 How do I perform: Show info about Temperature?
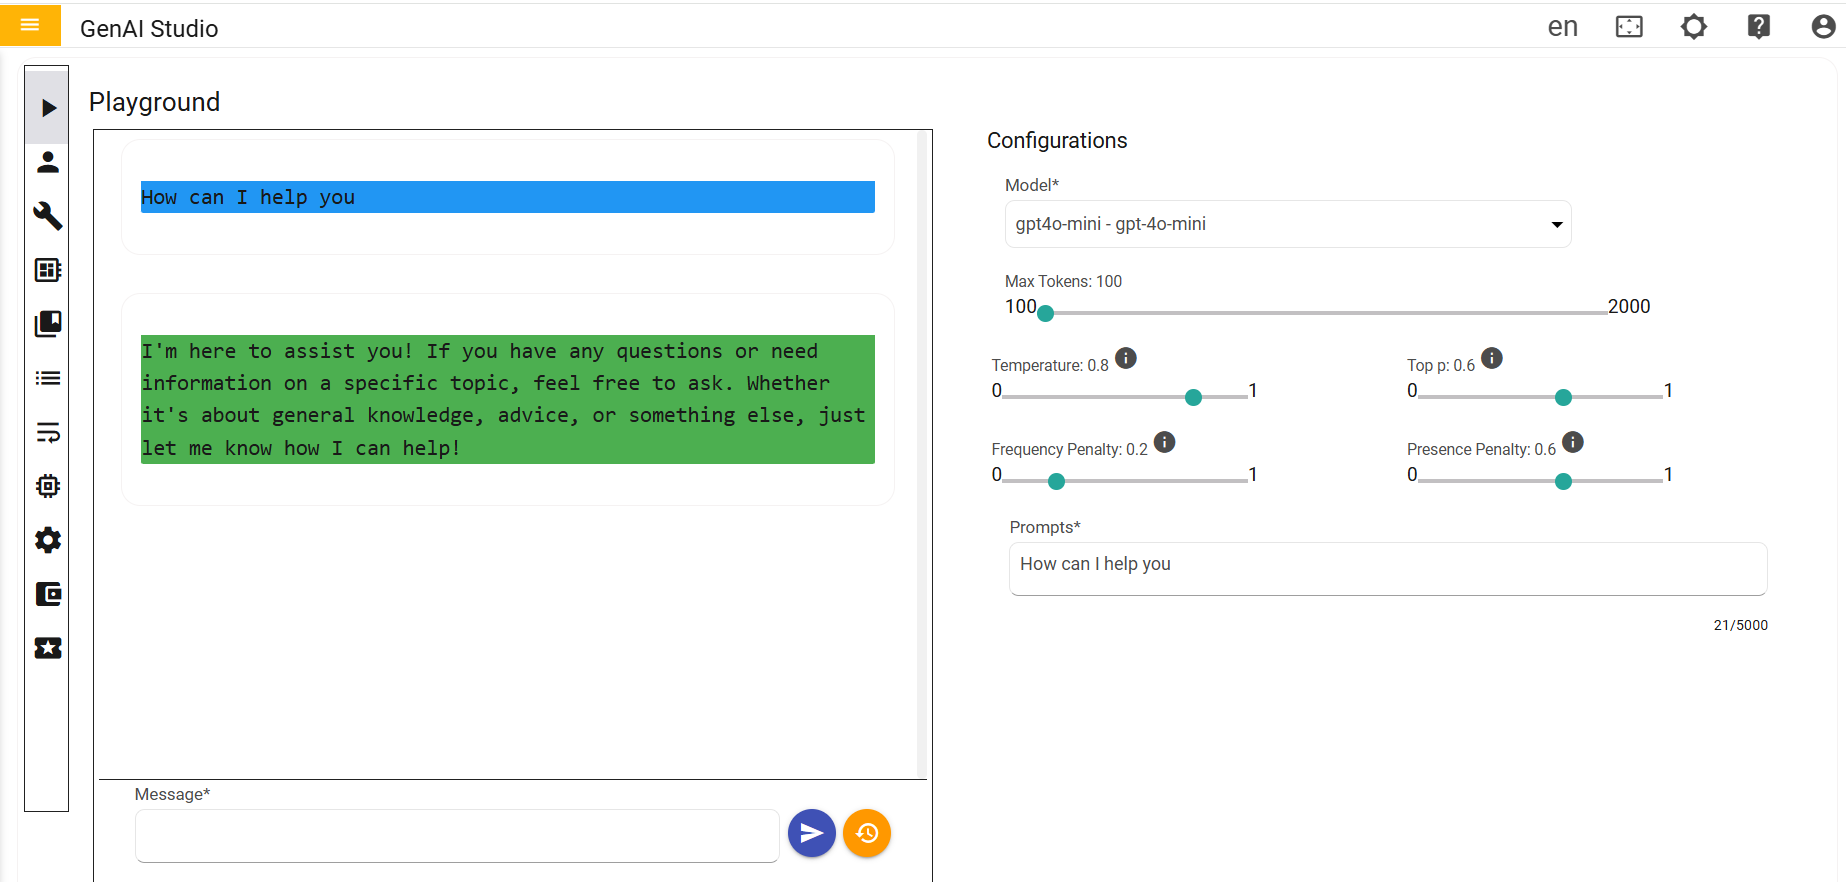tap(1126, 358)
